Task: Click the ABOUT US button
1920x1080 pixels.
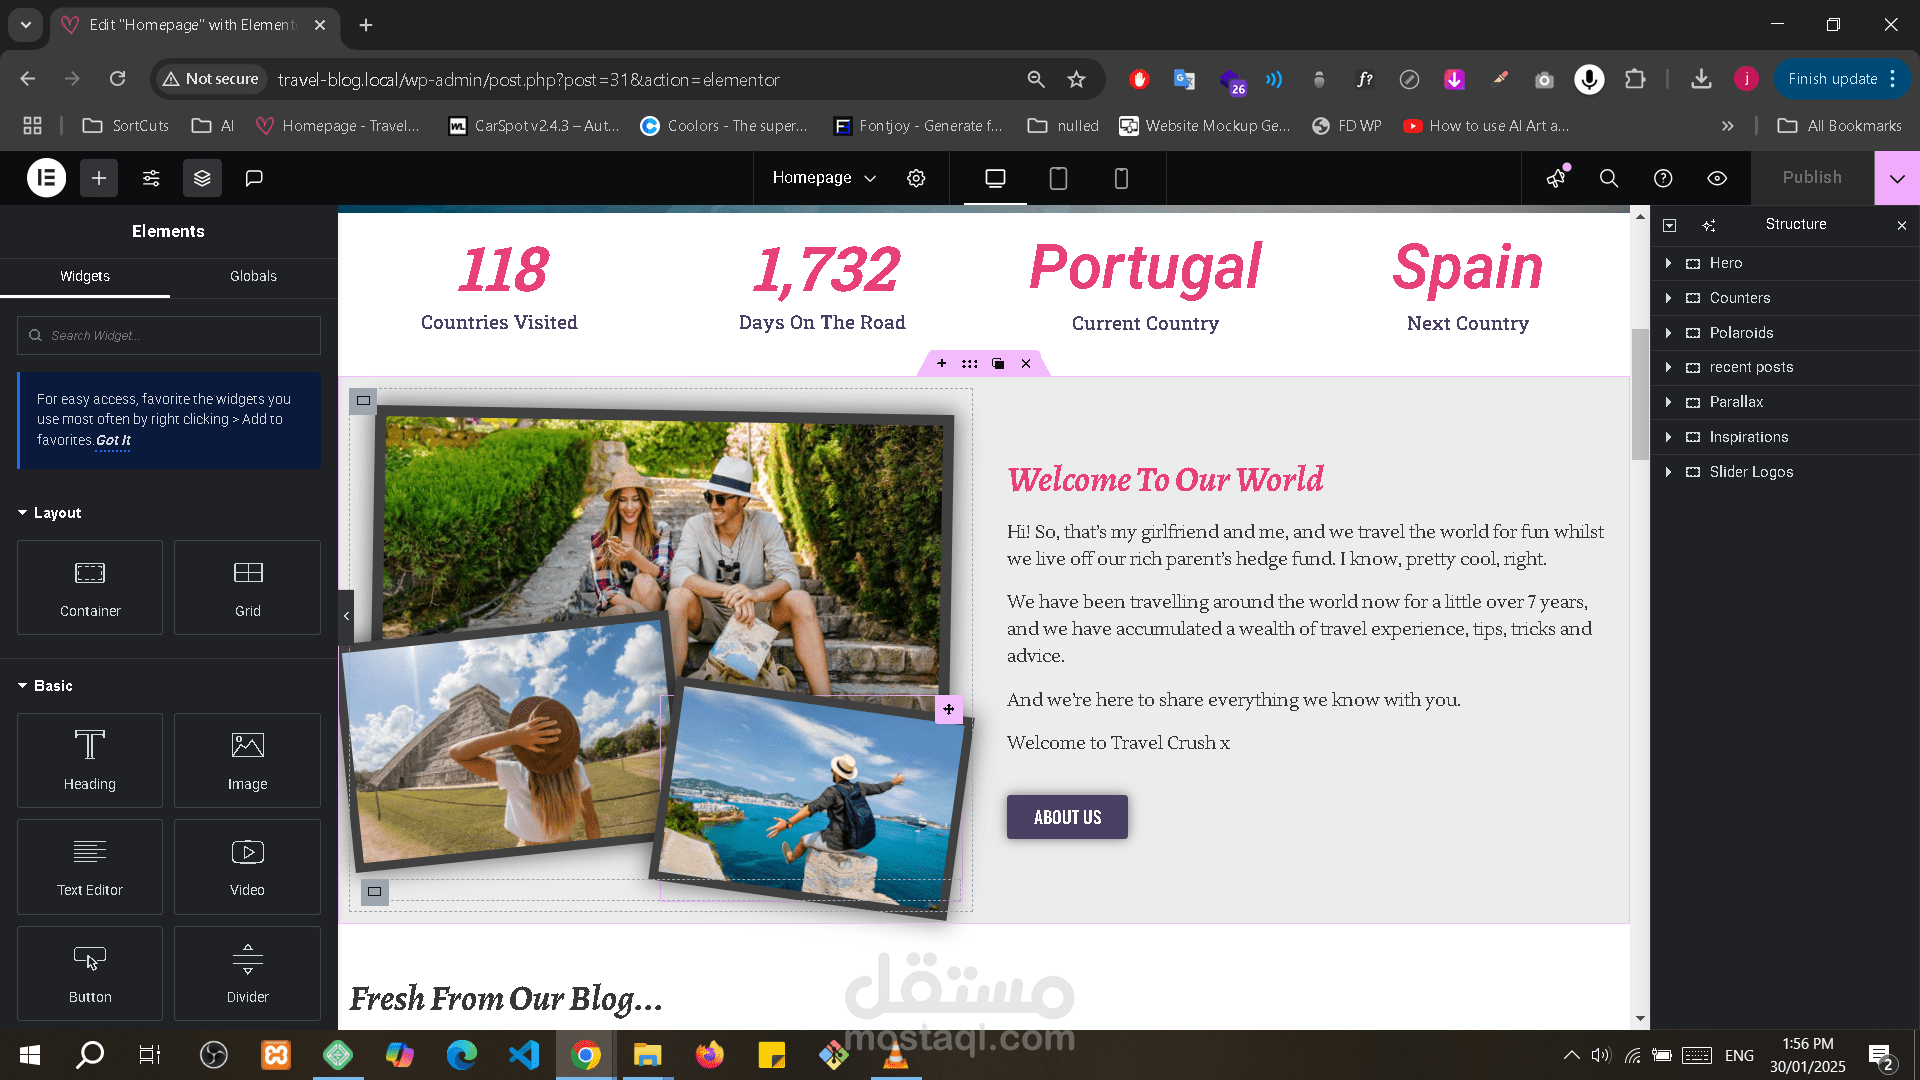Action: [1067, 817]
